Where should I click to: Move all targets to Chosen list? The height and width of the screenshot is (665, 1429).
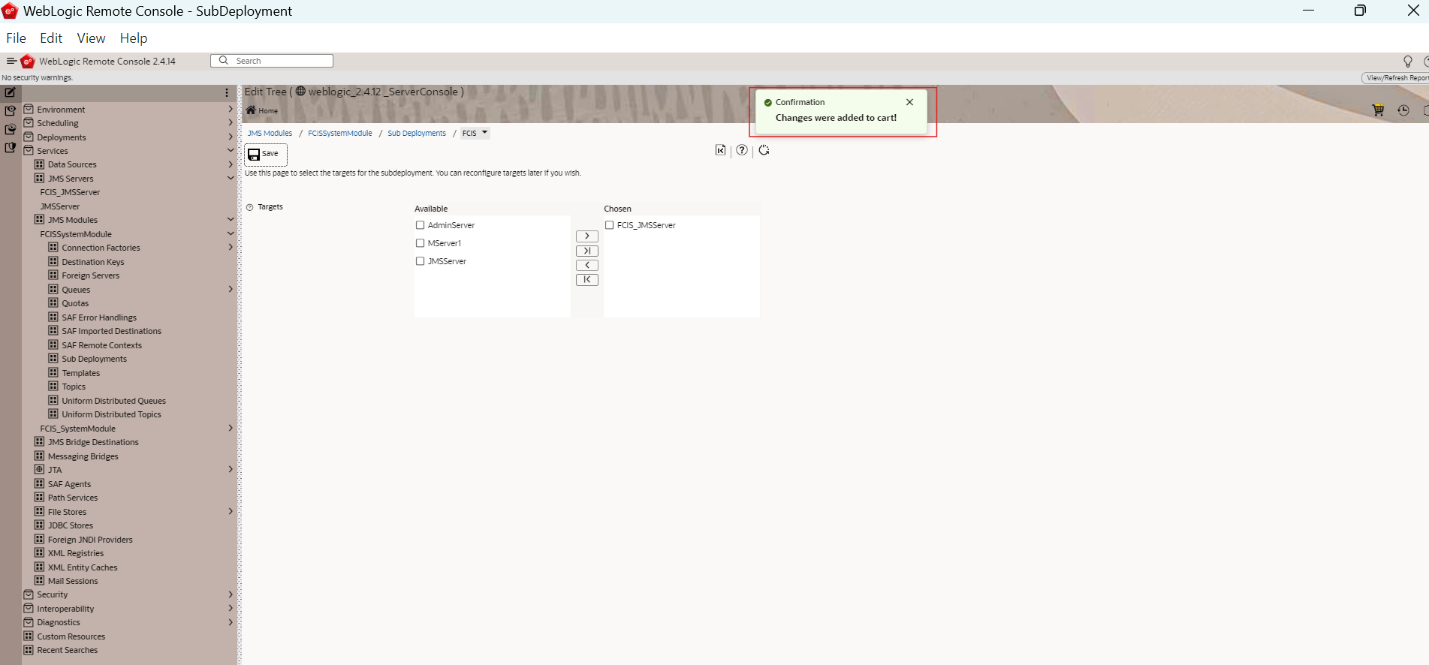[x=587, y=250]
